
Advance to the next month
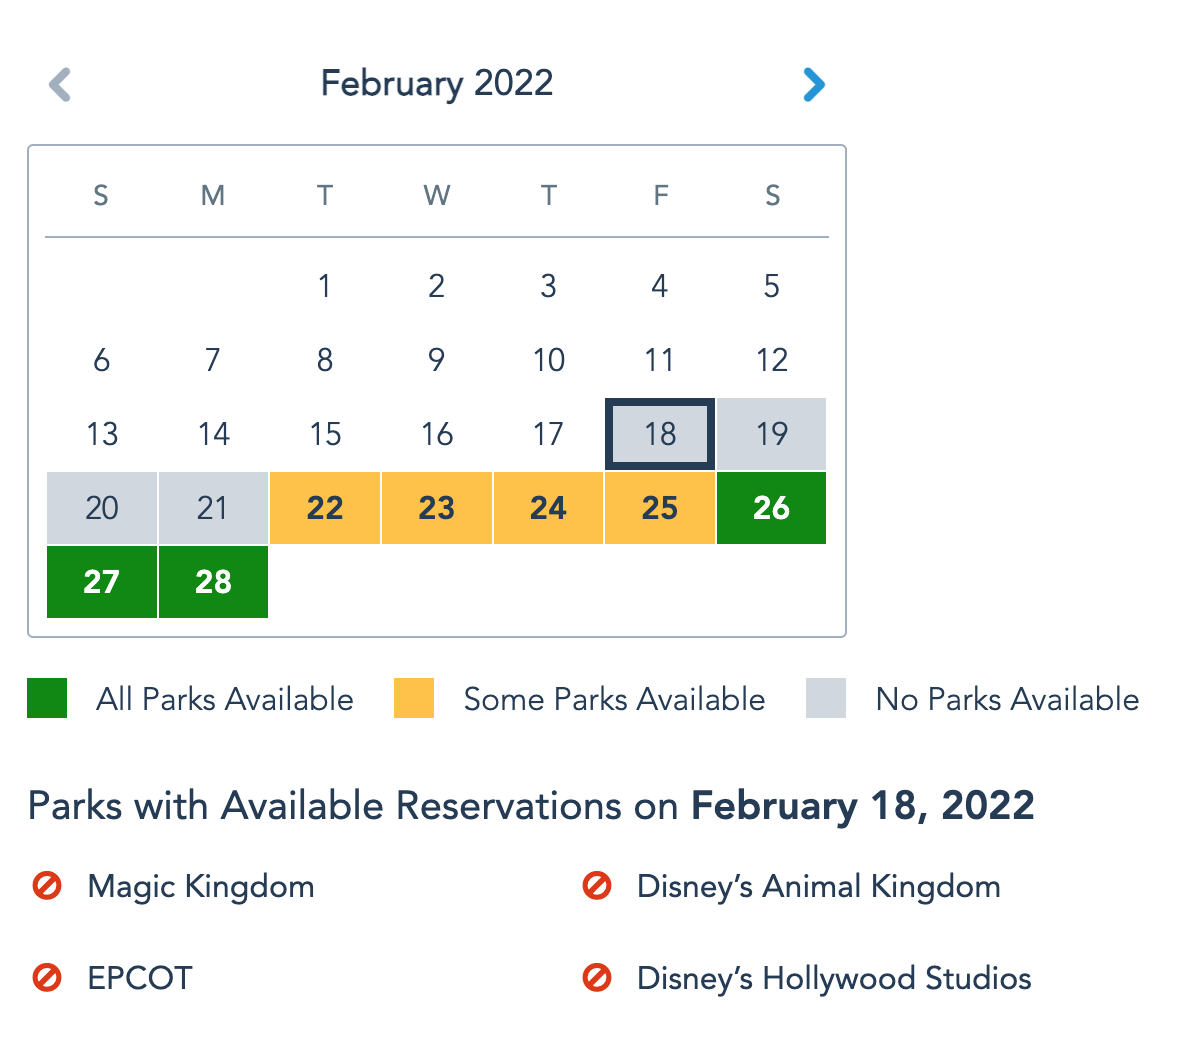[x=814, y=85]
